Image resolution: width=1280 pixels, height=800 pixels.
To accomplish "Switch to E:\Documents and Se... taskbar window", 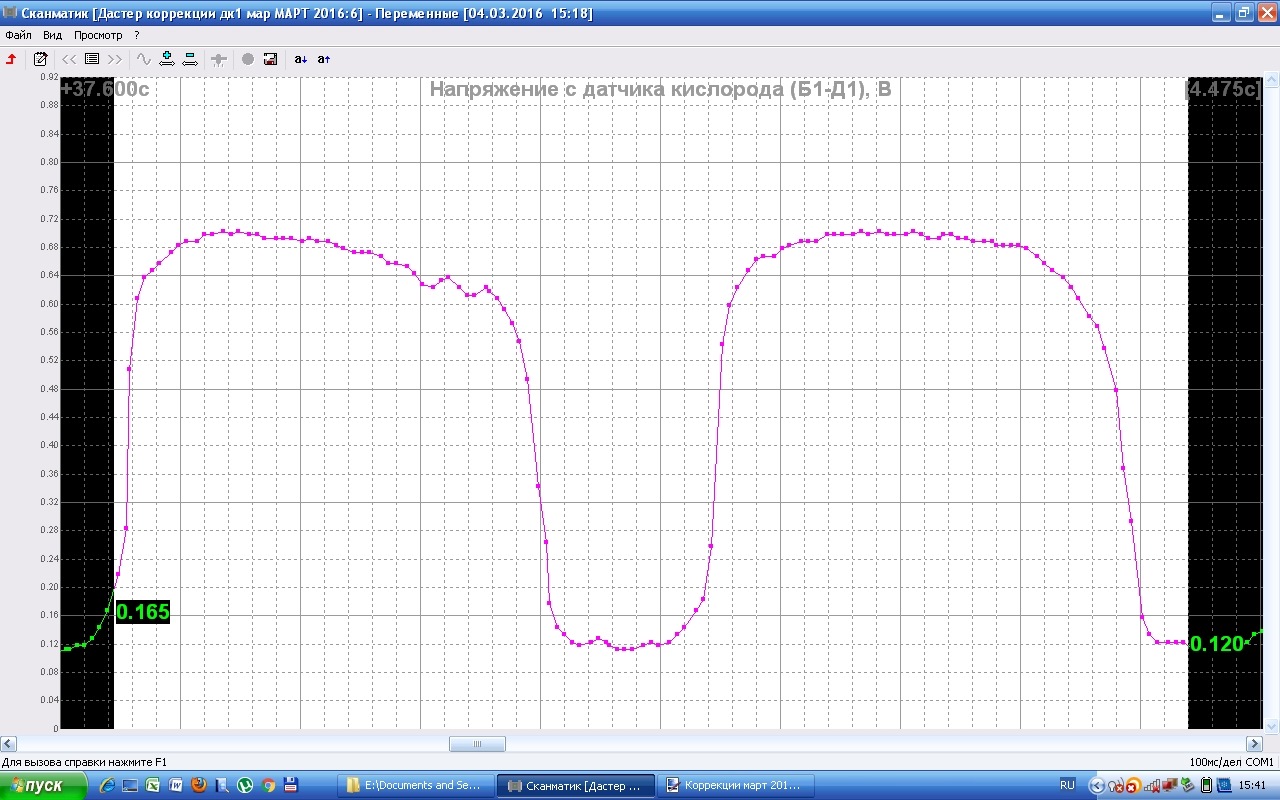I will pyautogui.click(x=415, y=785).
